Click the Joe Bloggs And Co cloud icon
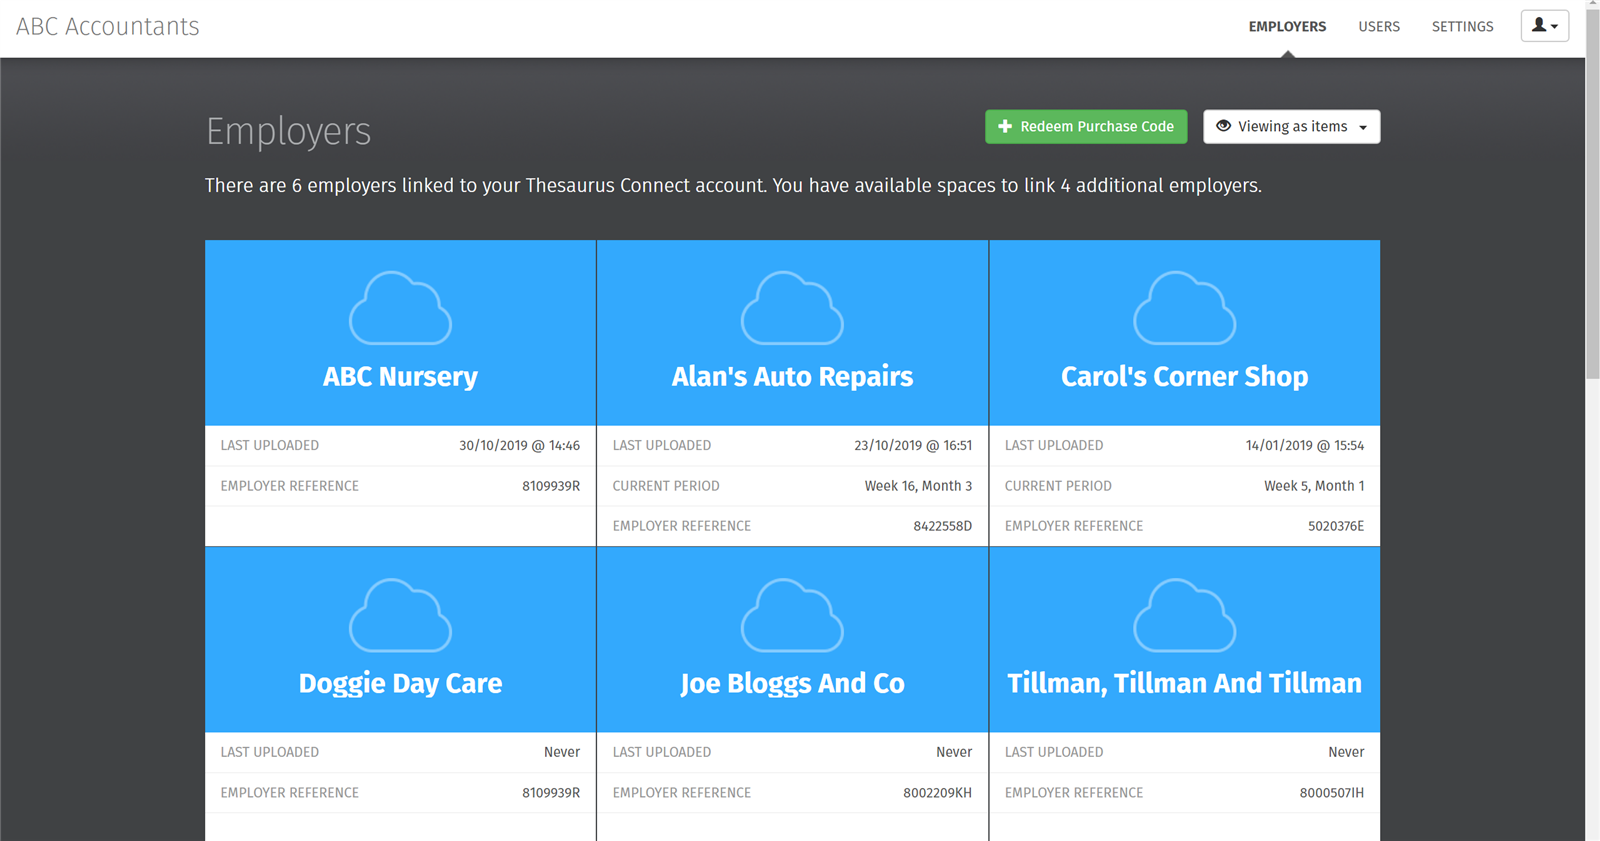Viewport: 1600px width, 841px height. tap(792, 616)
